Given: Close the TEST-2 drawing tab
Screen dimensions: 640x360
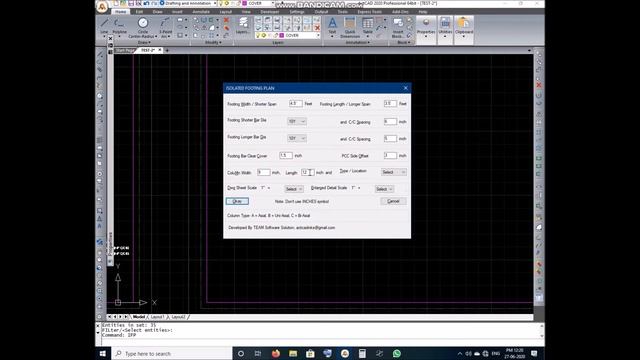Looking at the screenshot, I should 160,50.
